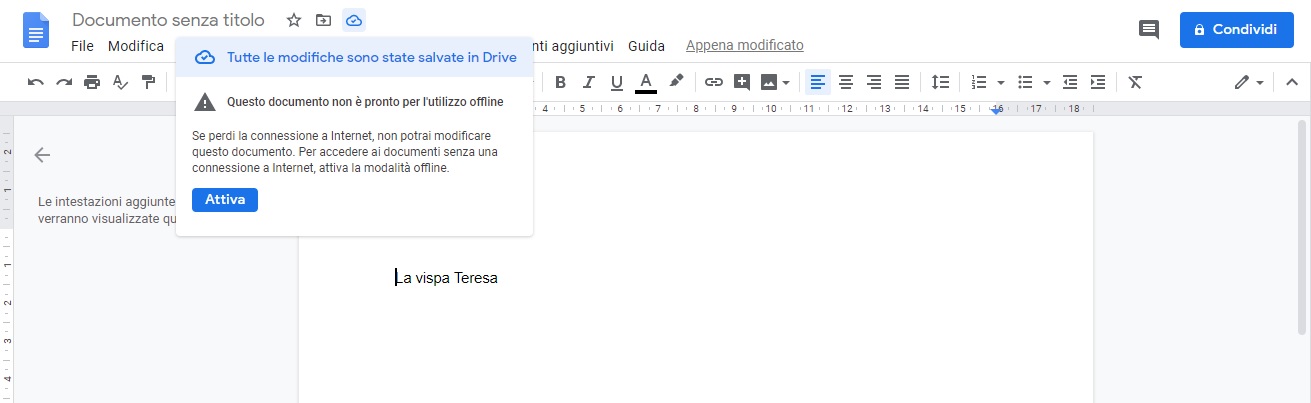Place cursor in 'La vispa Teresa' text
Screen dimensions: 1311x403
pyautogui.click(x=446, y=278)
